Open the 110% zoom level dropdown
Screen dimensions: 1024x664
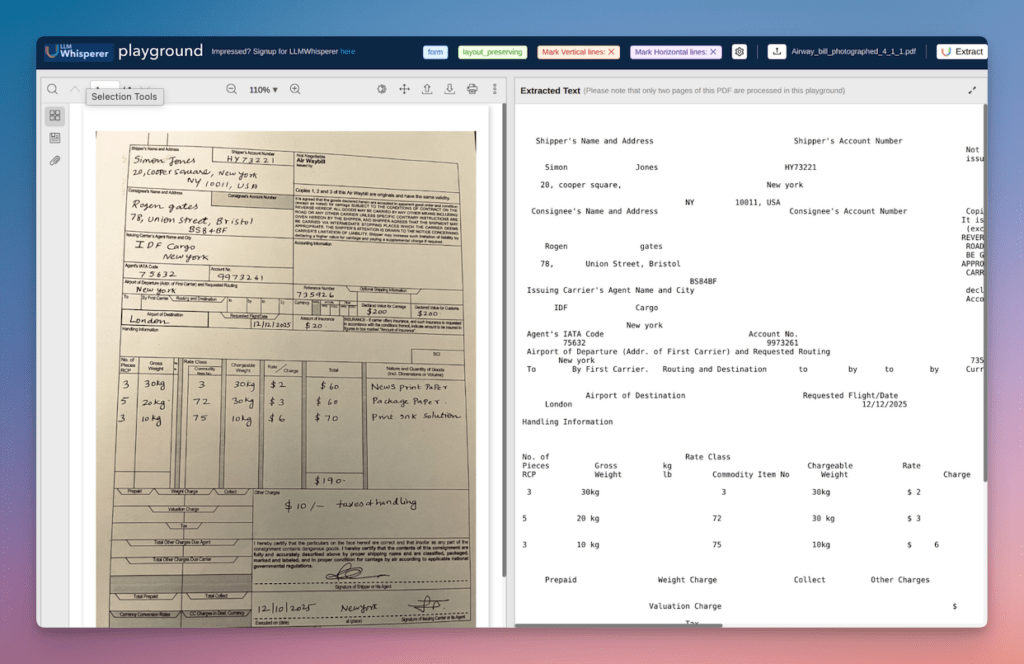(x=263, y=89)
